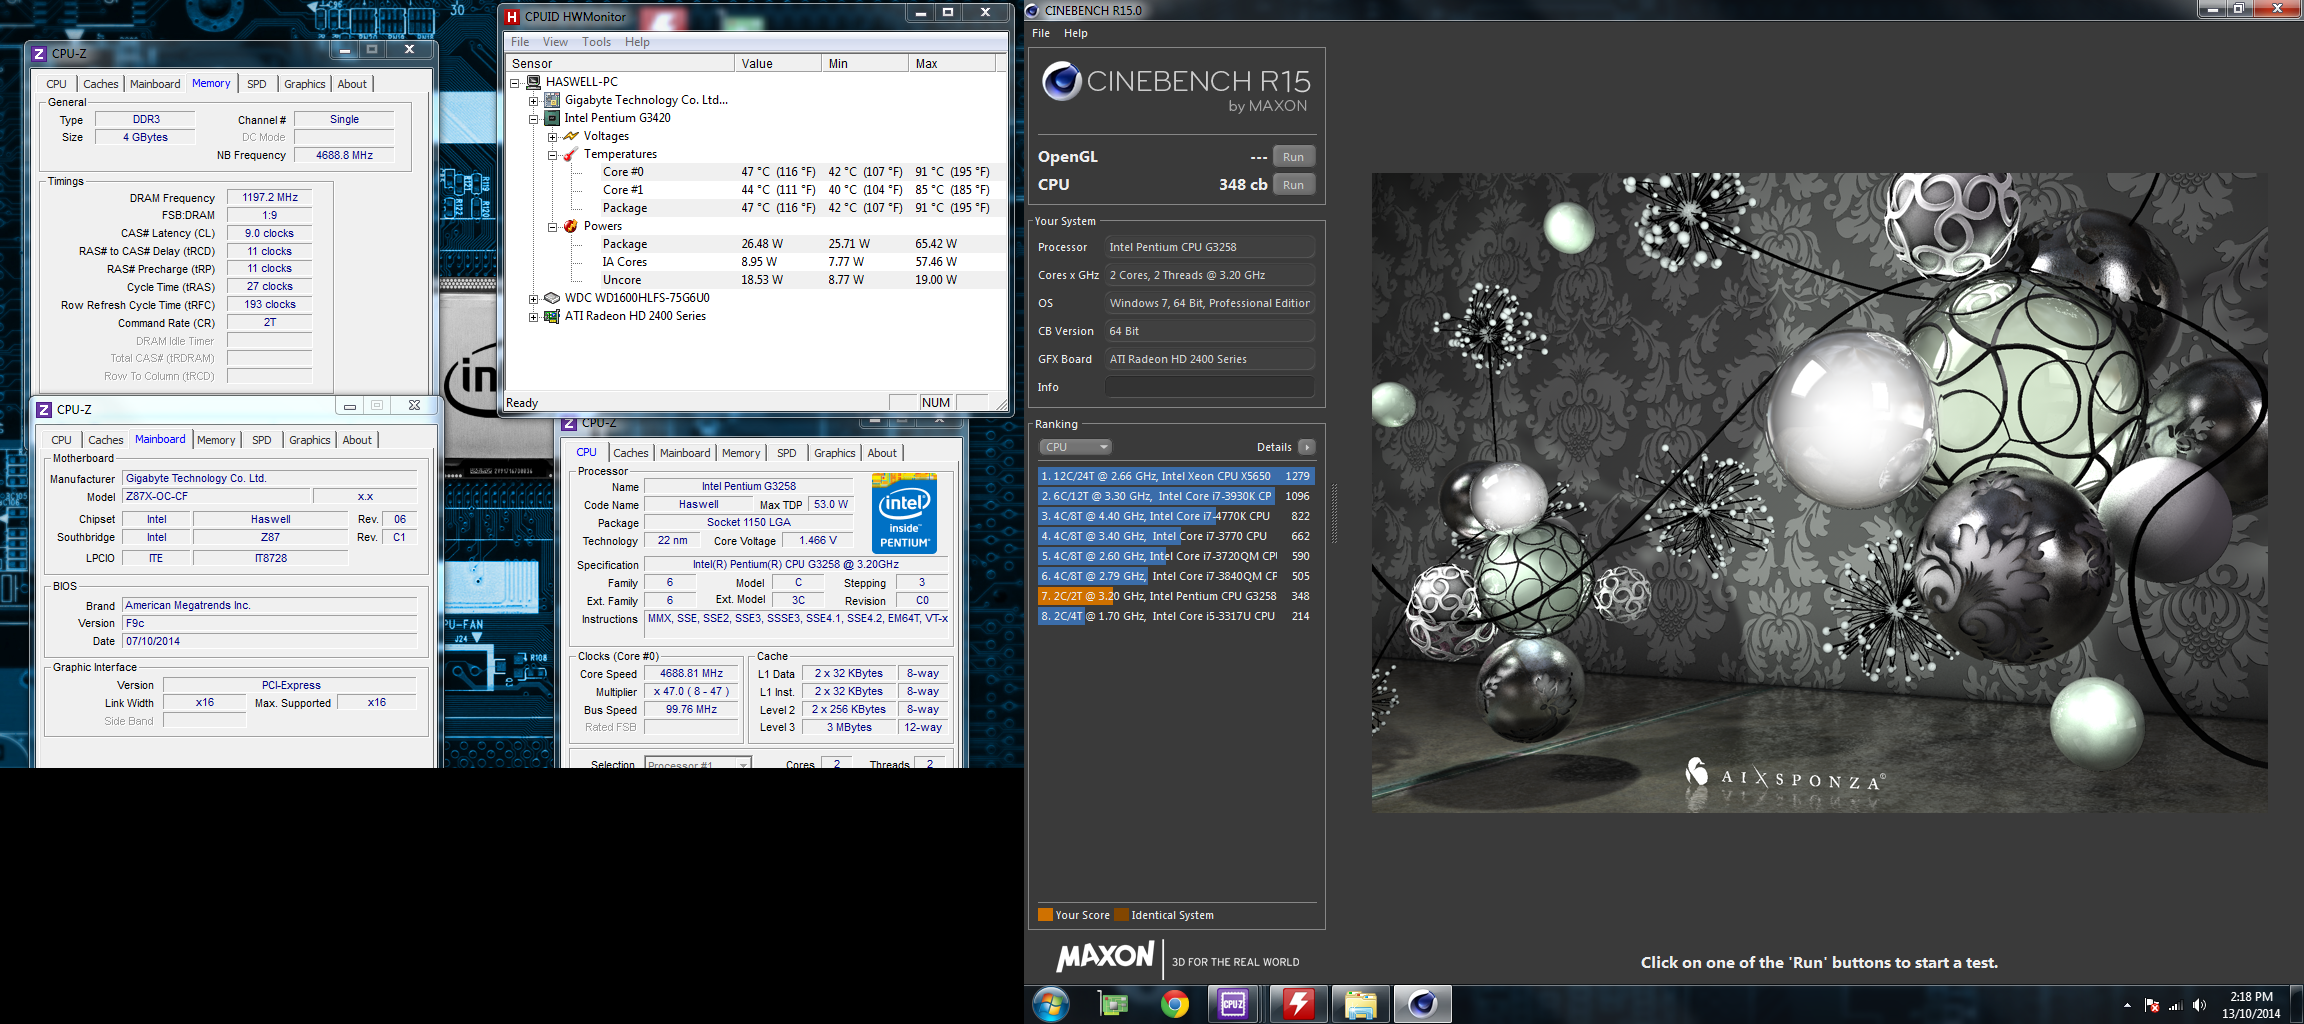2304x1024 pixels.
Task: Open the Windows Start orb
Action: click(1051, 1004)
